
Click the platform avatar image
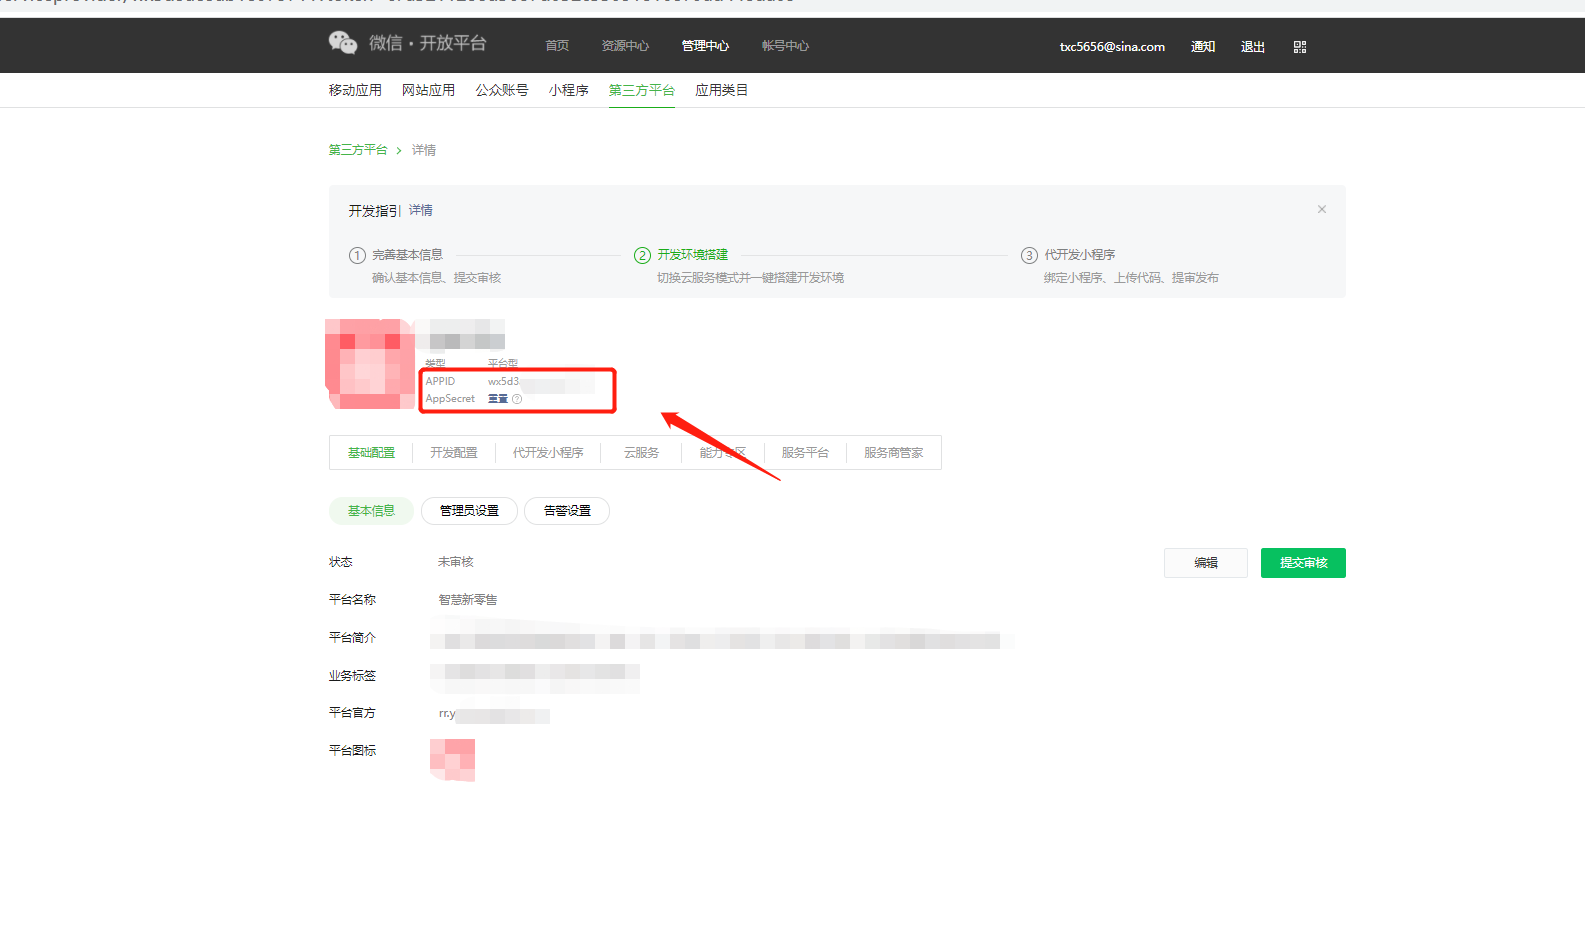pyautogui.click(x=370, y=364)
